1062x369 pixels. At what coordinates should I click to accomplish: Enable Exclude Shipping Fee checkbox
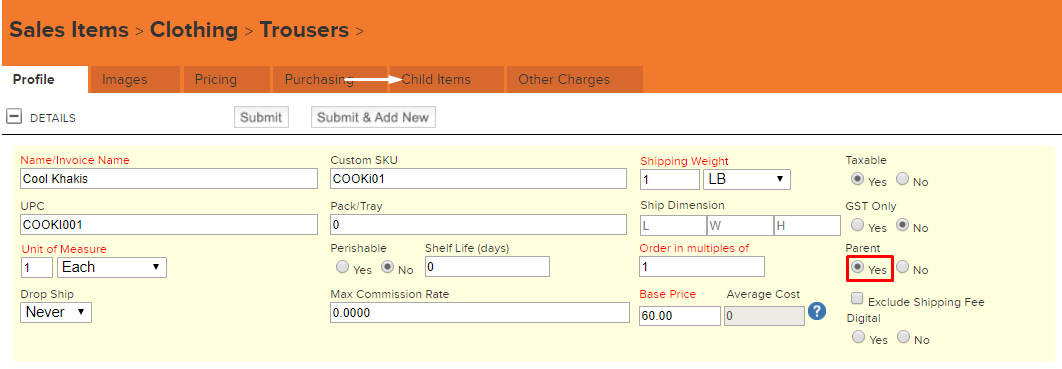click(x=857, y=299)
